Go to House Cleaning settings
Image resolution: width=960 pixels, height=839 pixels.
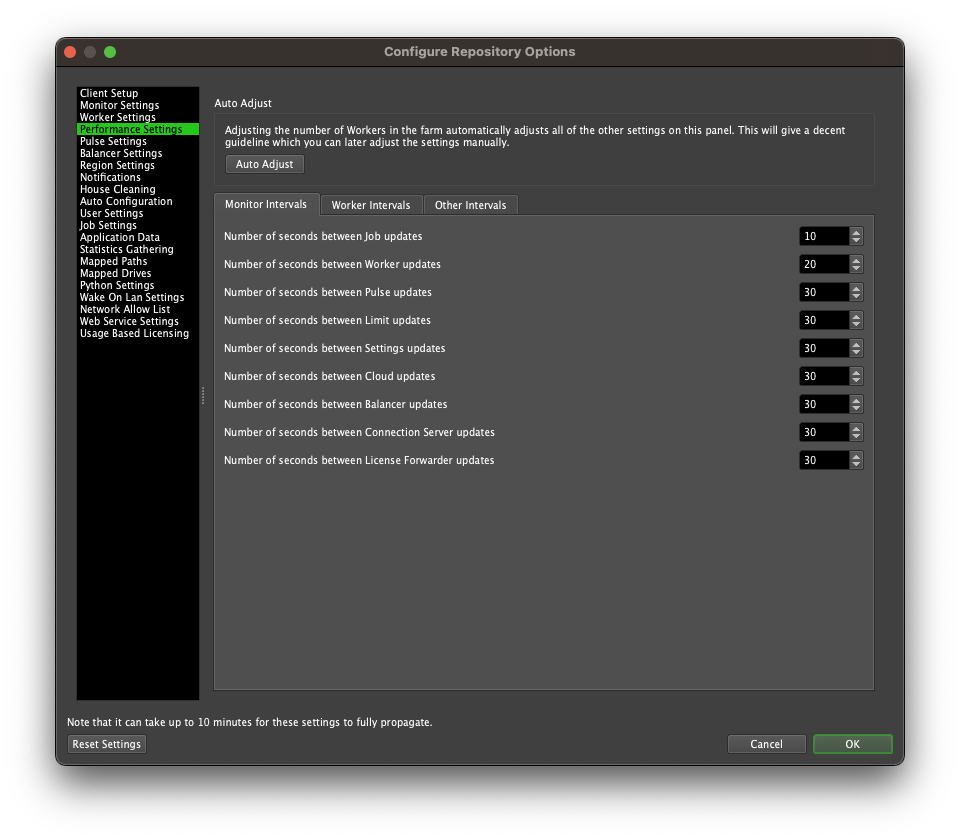(117, 190)
